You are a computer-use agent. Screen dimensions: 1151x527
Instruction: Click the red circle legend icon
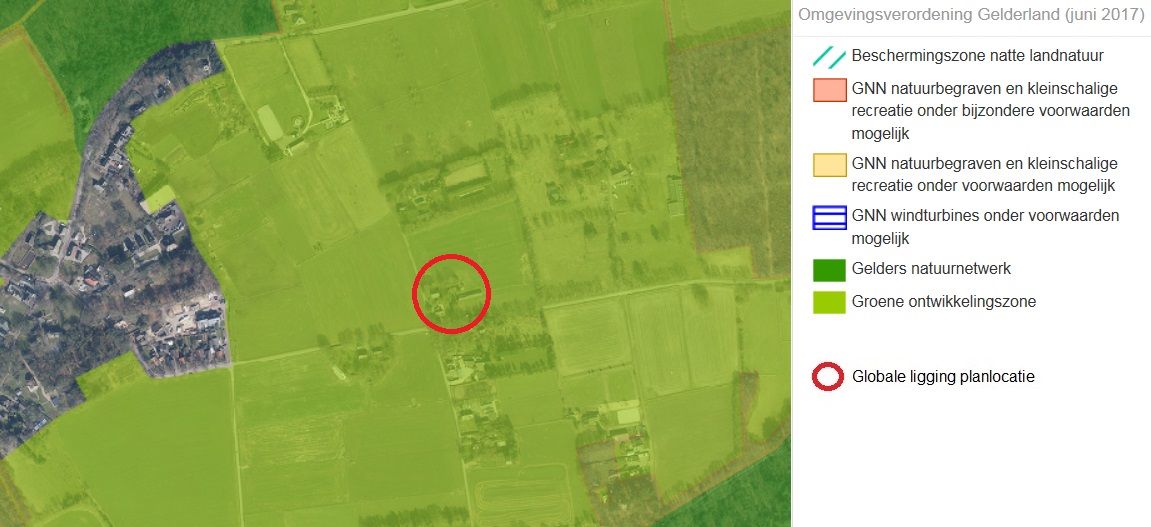pos(828,377)
